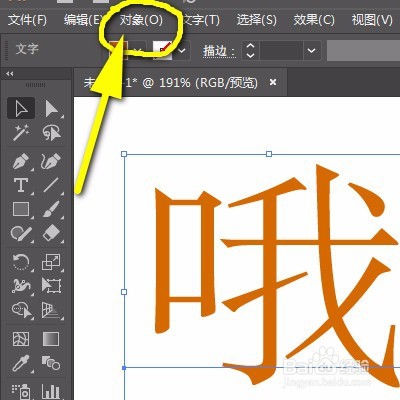Click the left middle bounding box handle
The image size is (400, 400).
(124, 292)
